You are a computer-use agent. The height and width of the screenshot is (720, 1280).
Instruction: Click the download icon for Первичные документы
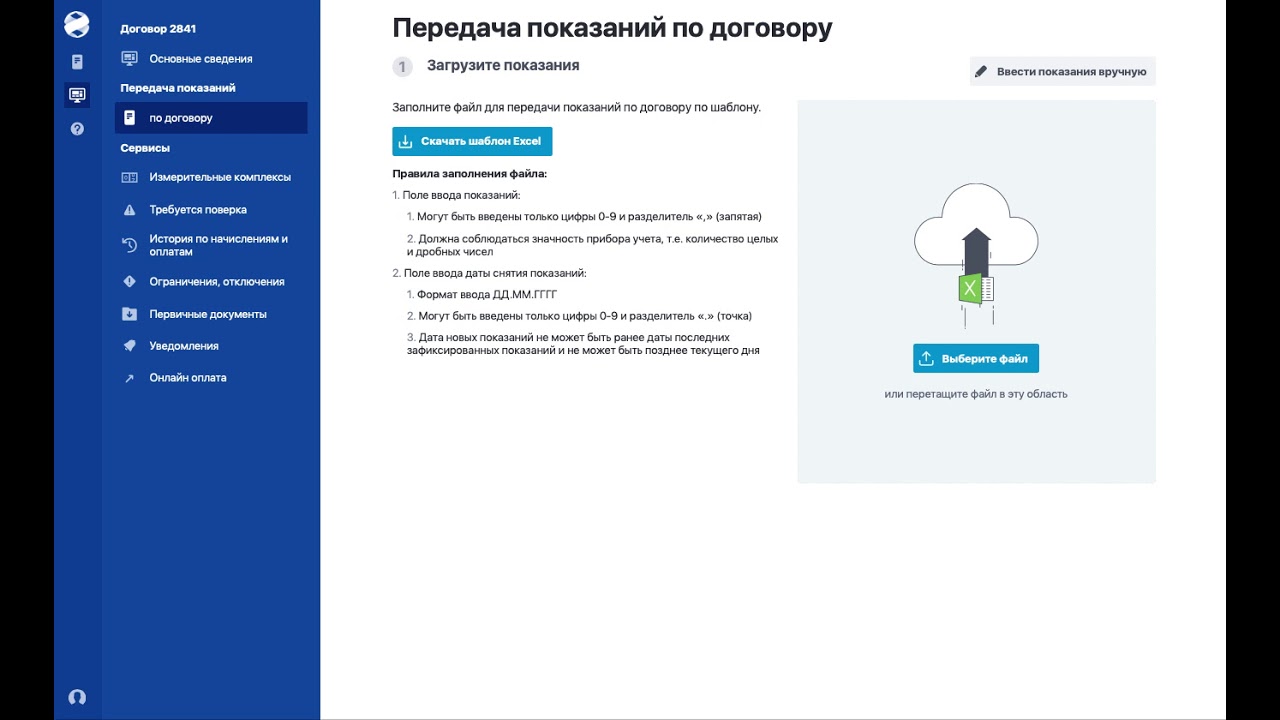tap(129, 314)
